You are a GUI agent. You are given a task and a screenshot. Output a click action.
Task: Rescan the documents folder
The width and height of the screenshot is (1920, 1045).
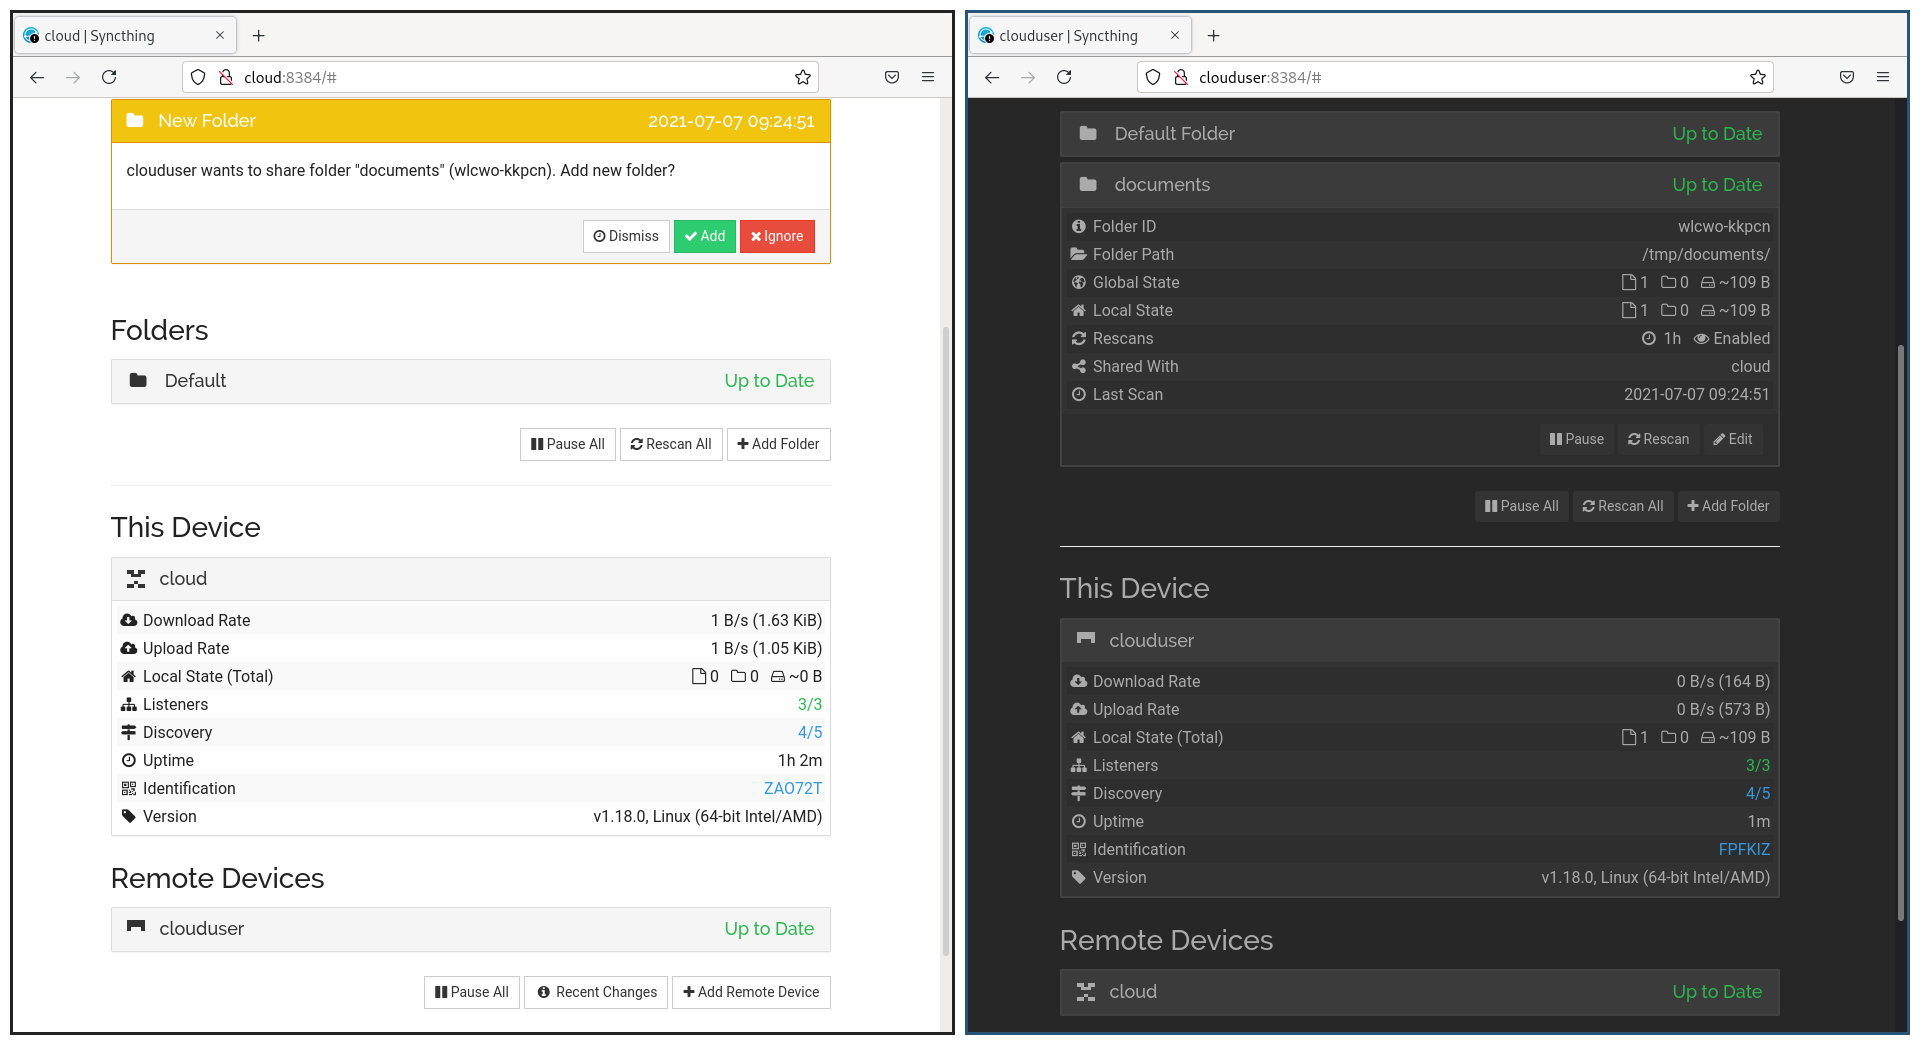[1658, 439]
